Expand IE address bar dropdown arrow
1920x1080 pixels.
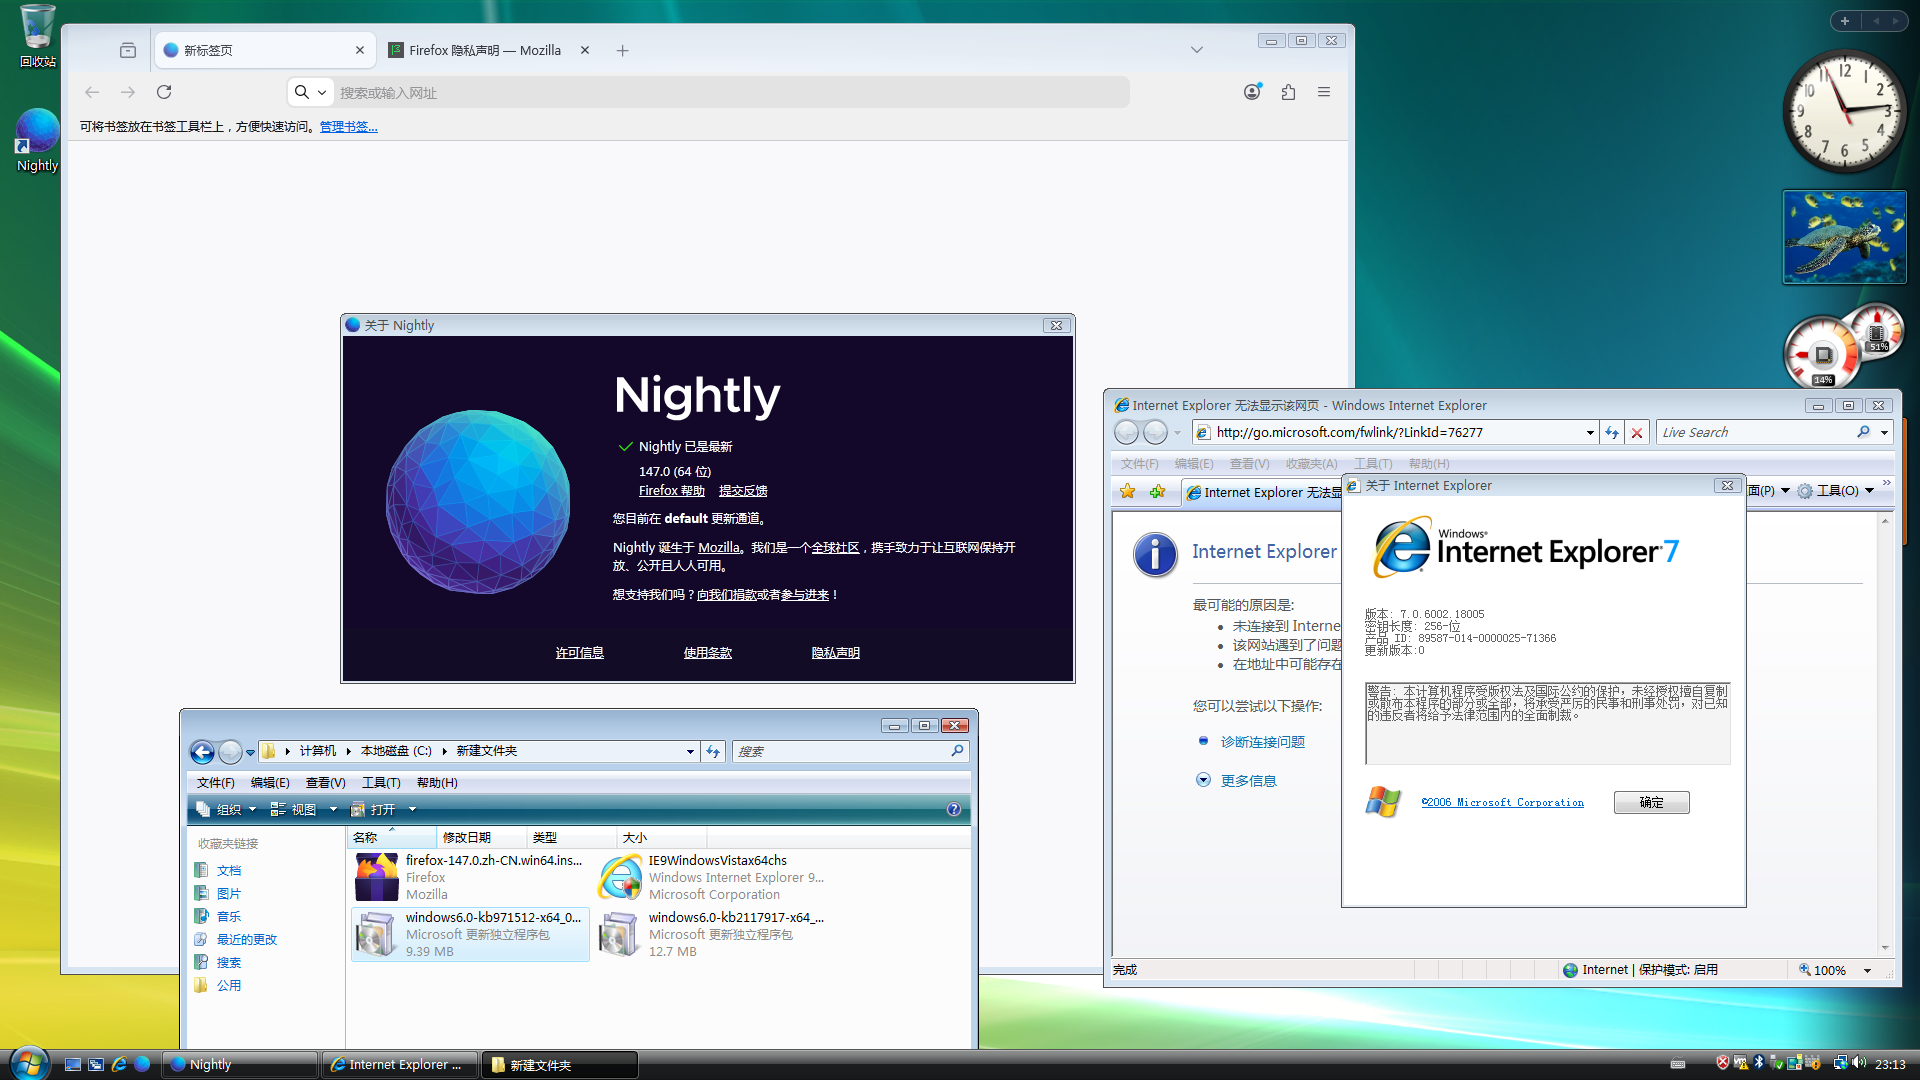pos(1590,433)
